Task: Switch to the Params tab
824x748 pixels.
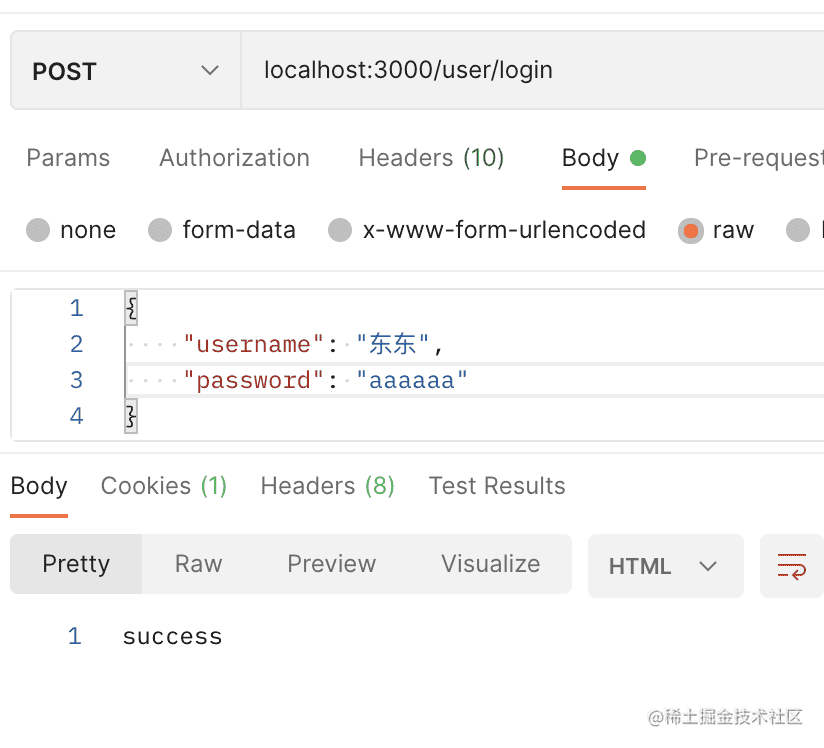Action: [68, 158]
